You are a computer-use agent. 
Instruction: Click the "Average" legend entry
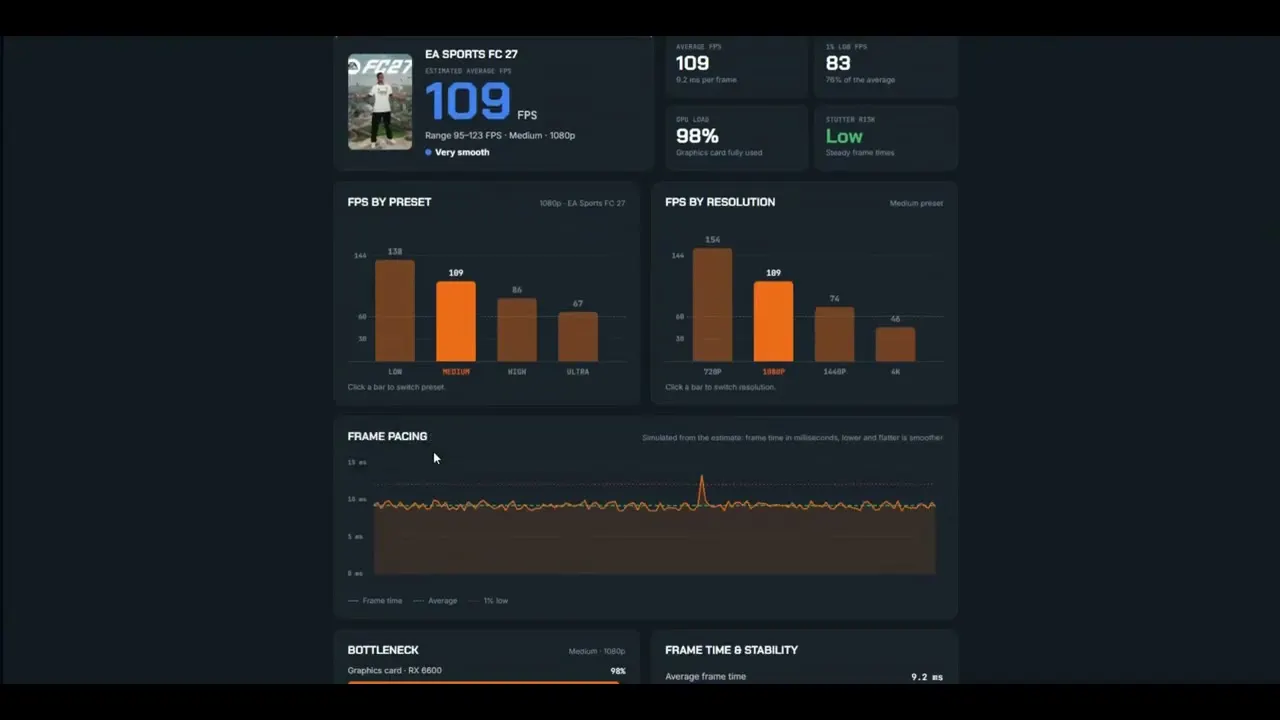pos(435,601)
